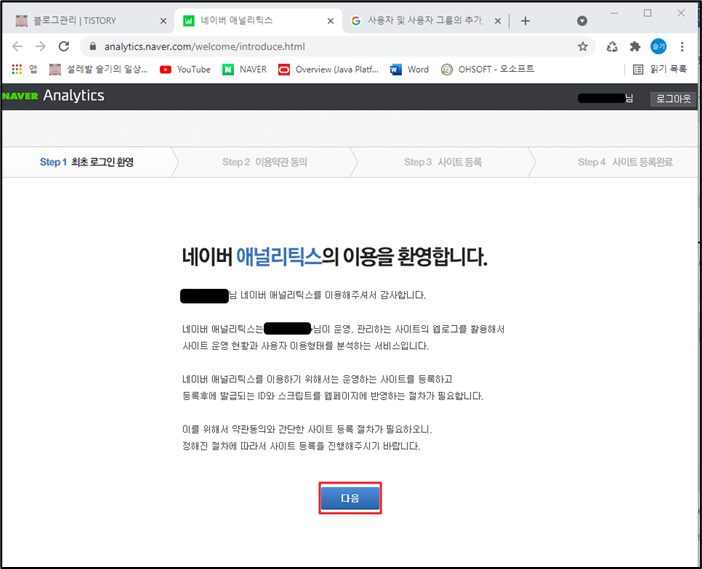View site information via lock icon
The height and width of the screenshot is (569, 702).
93,47
